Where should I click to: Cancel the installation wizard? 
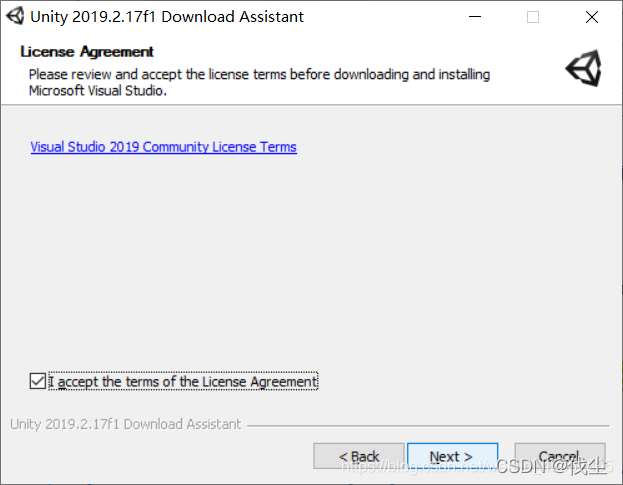pos(559,457)
